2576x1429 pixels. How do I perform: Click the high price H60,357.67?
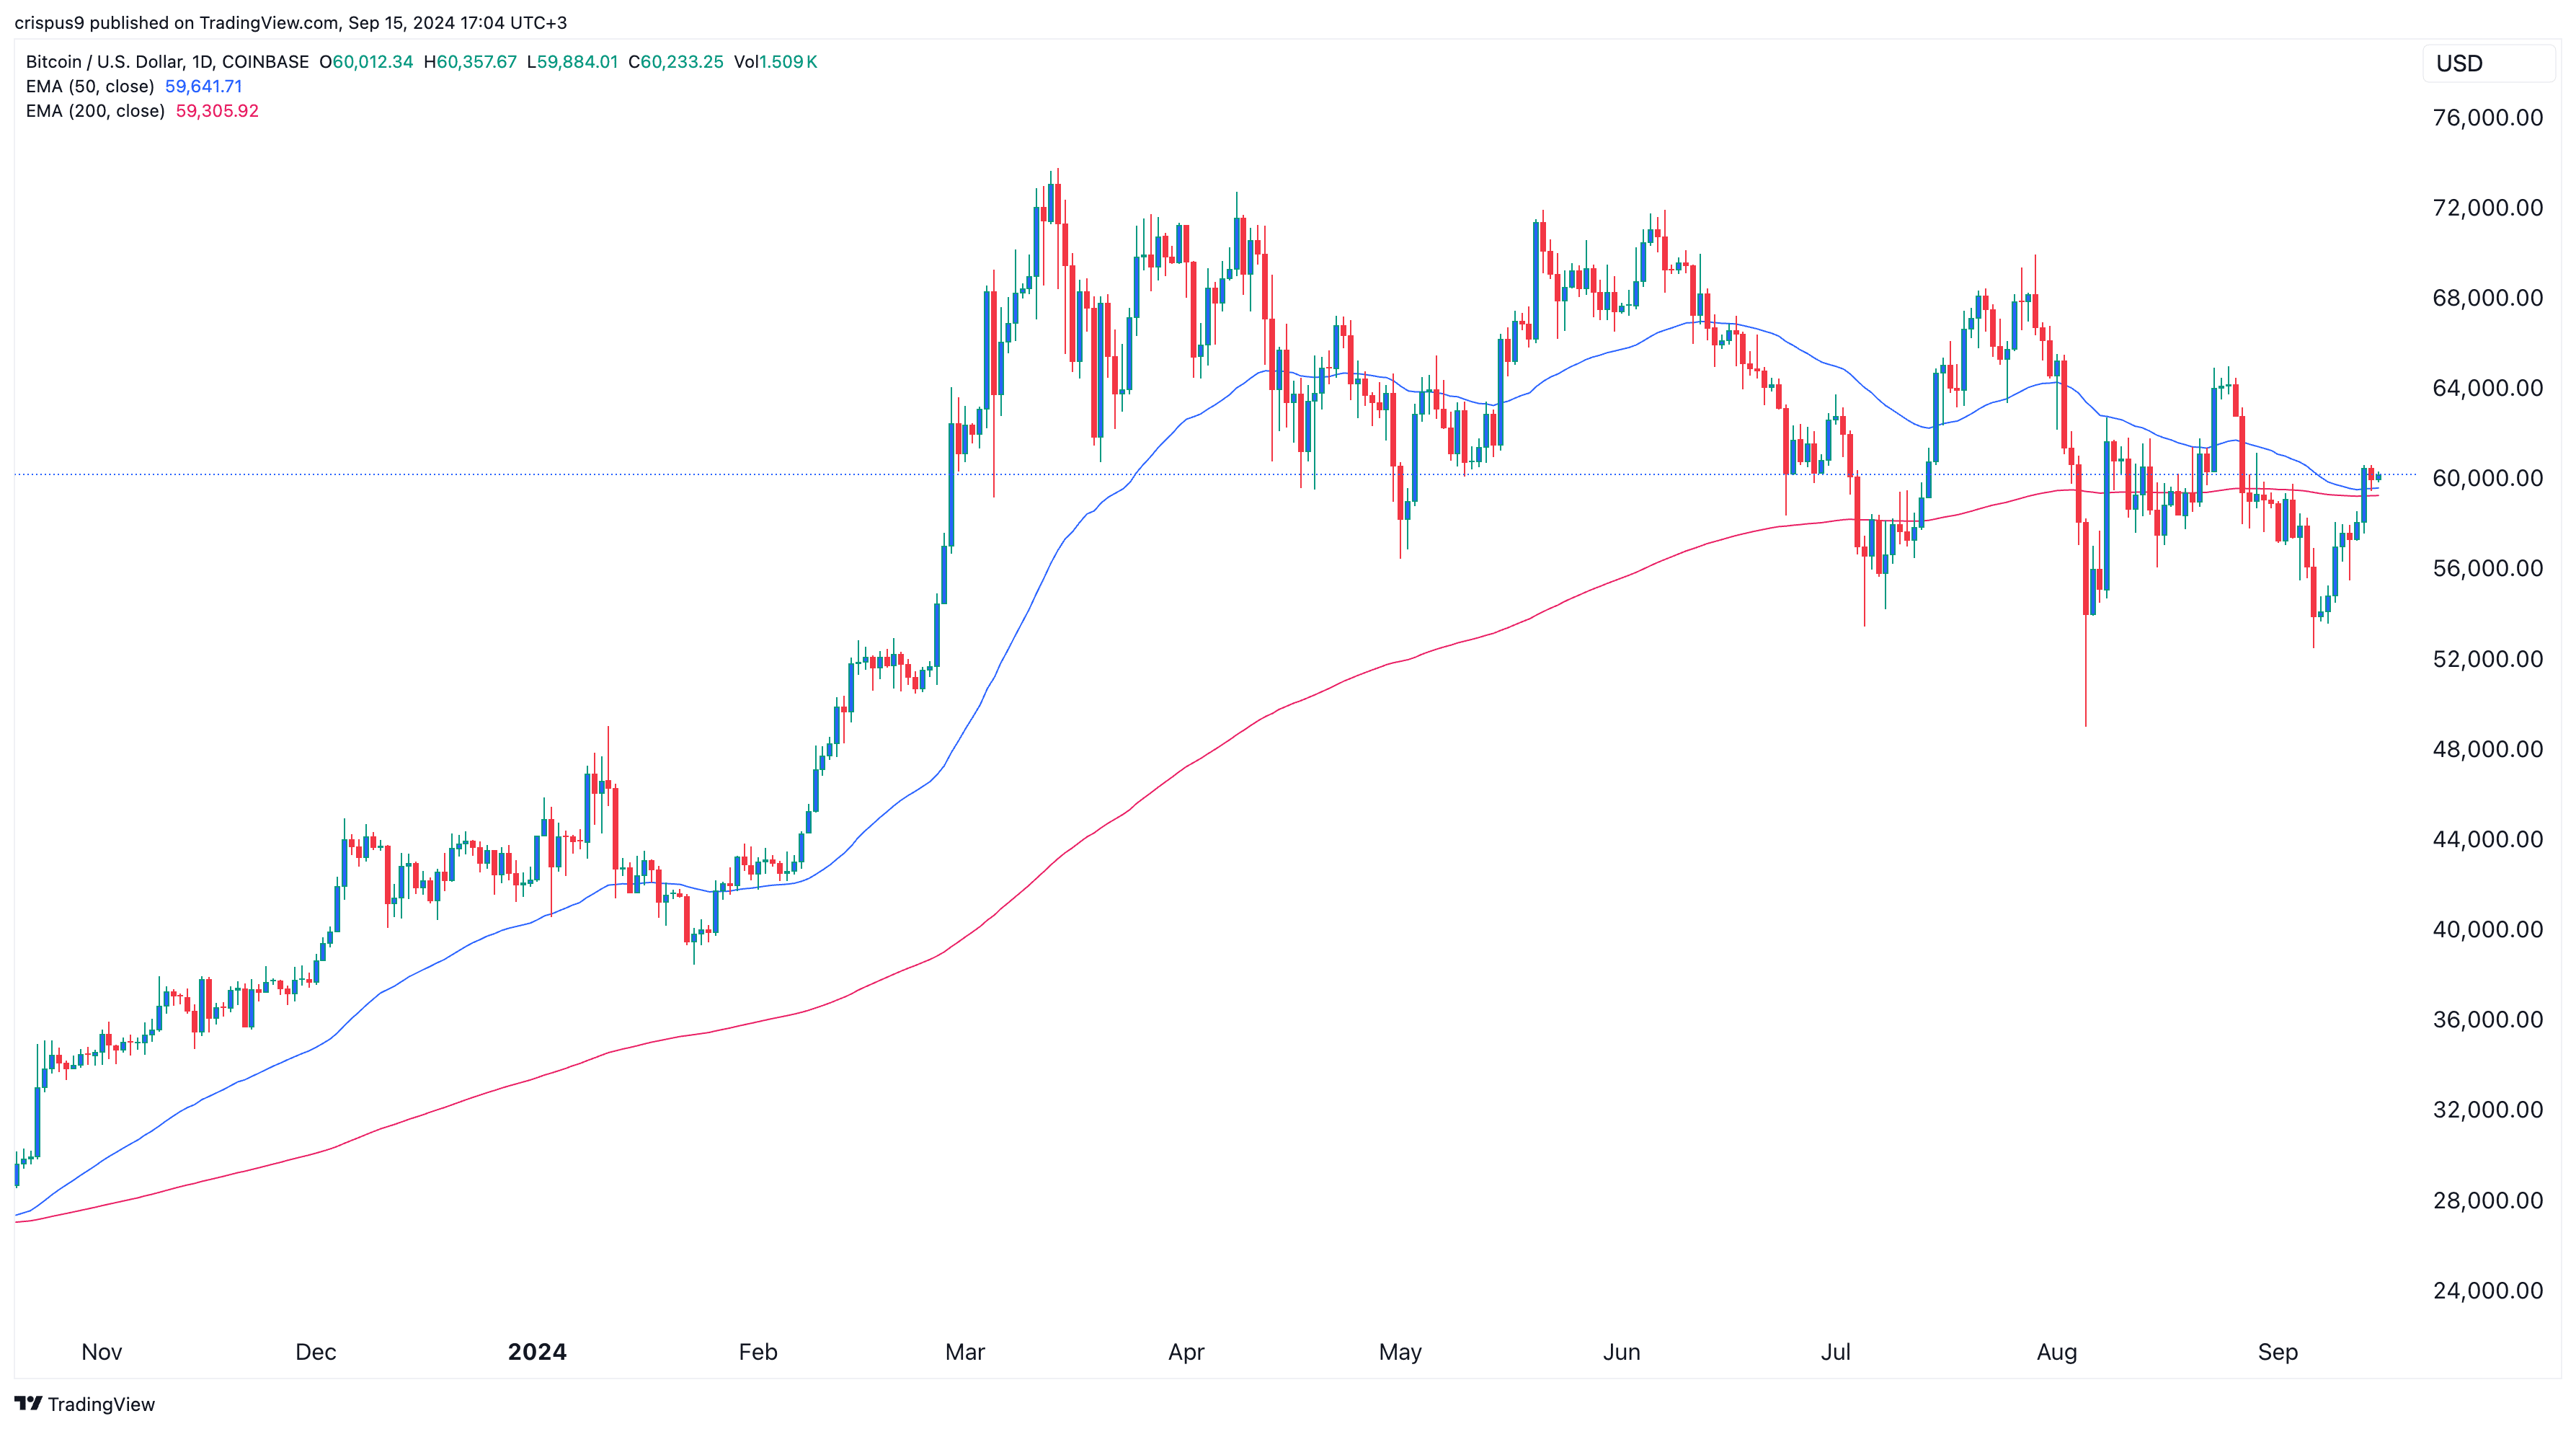[470, 61]
